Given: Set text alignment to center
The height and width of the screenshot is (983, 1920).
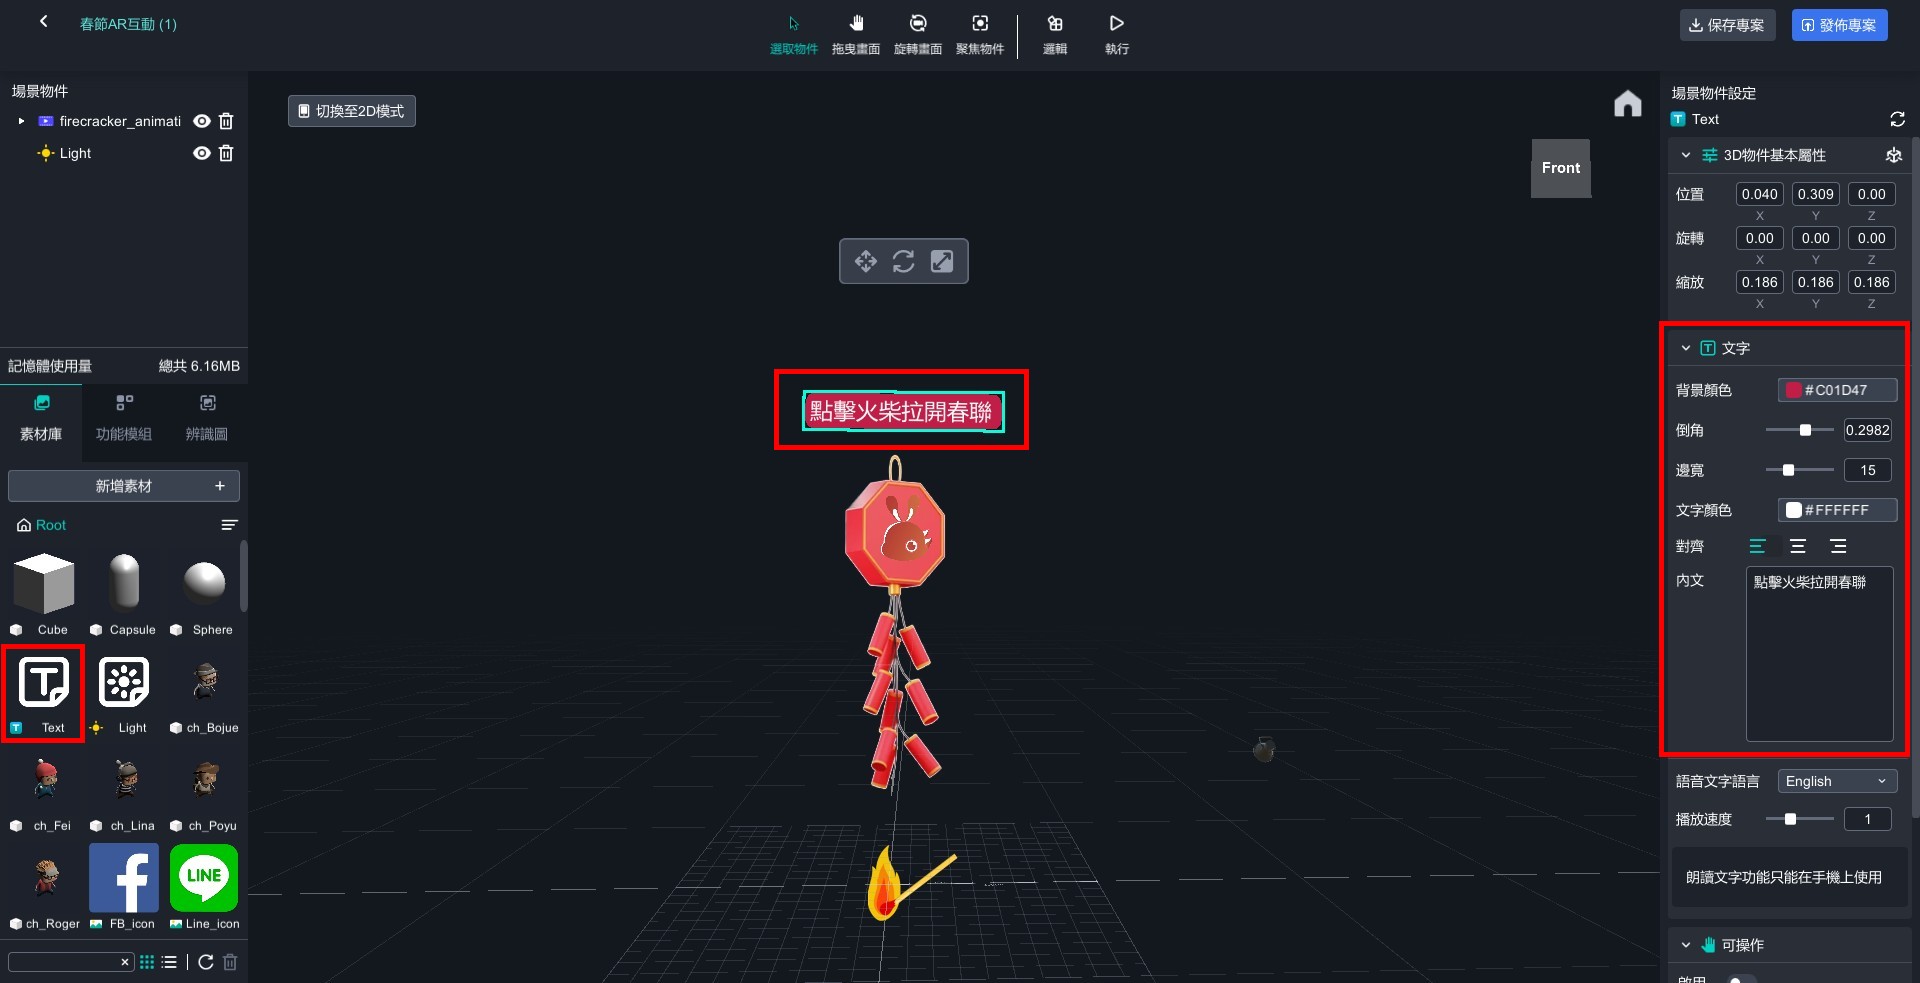Looking at the screenshot, I should pos(1798,546).
